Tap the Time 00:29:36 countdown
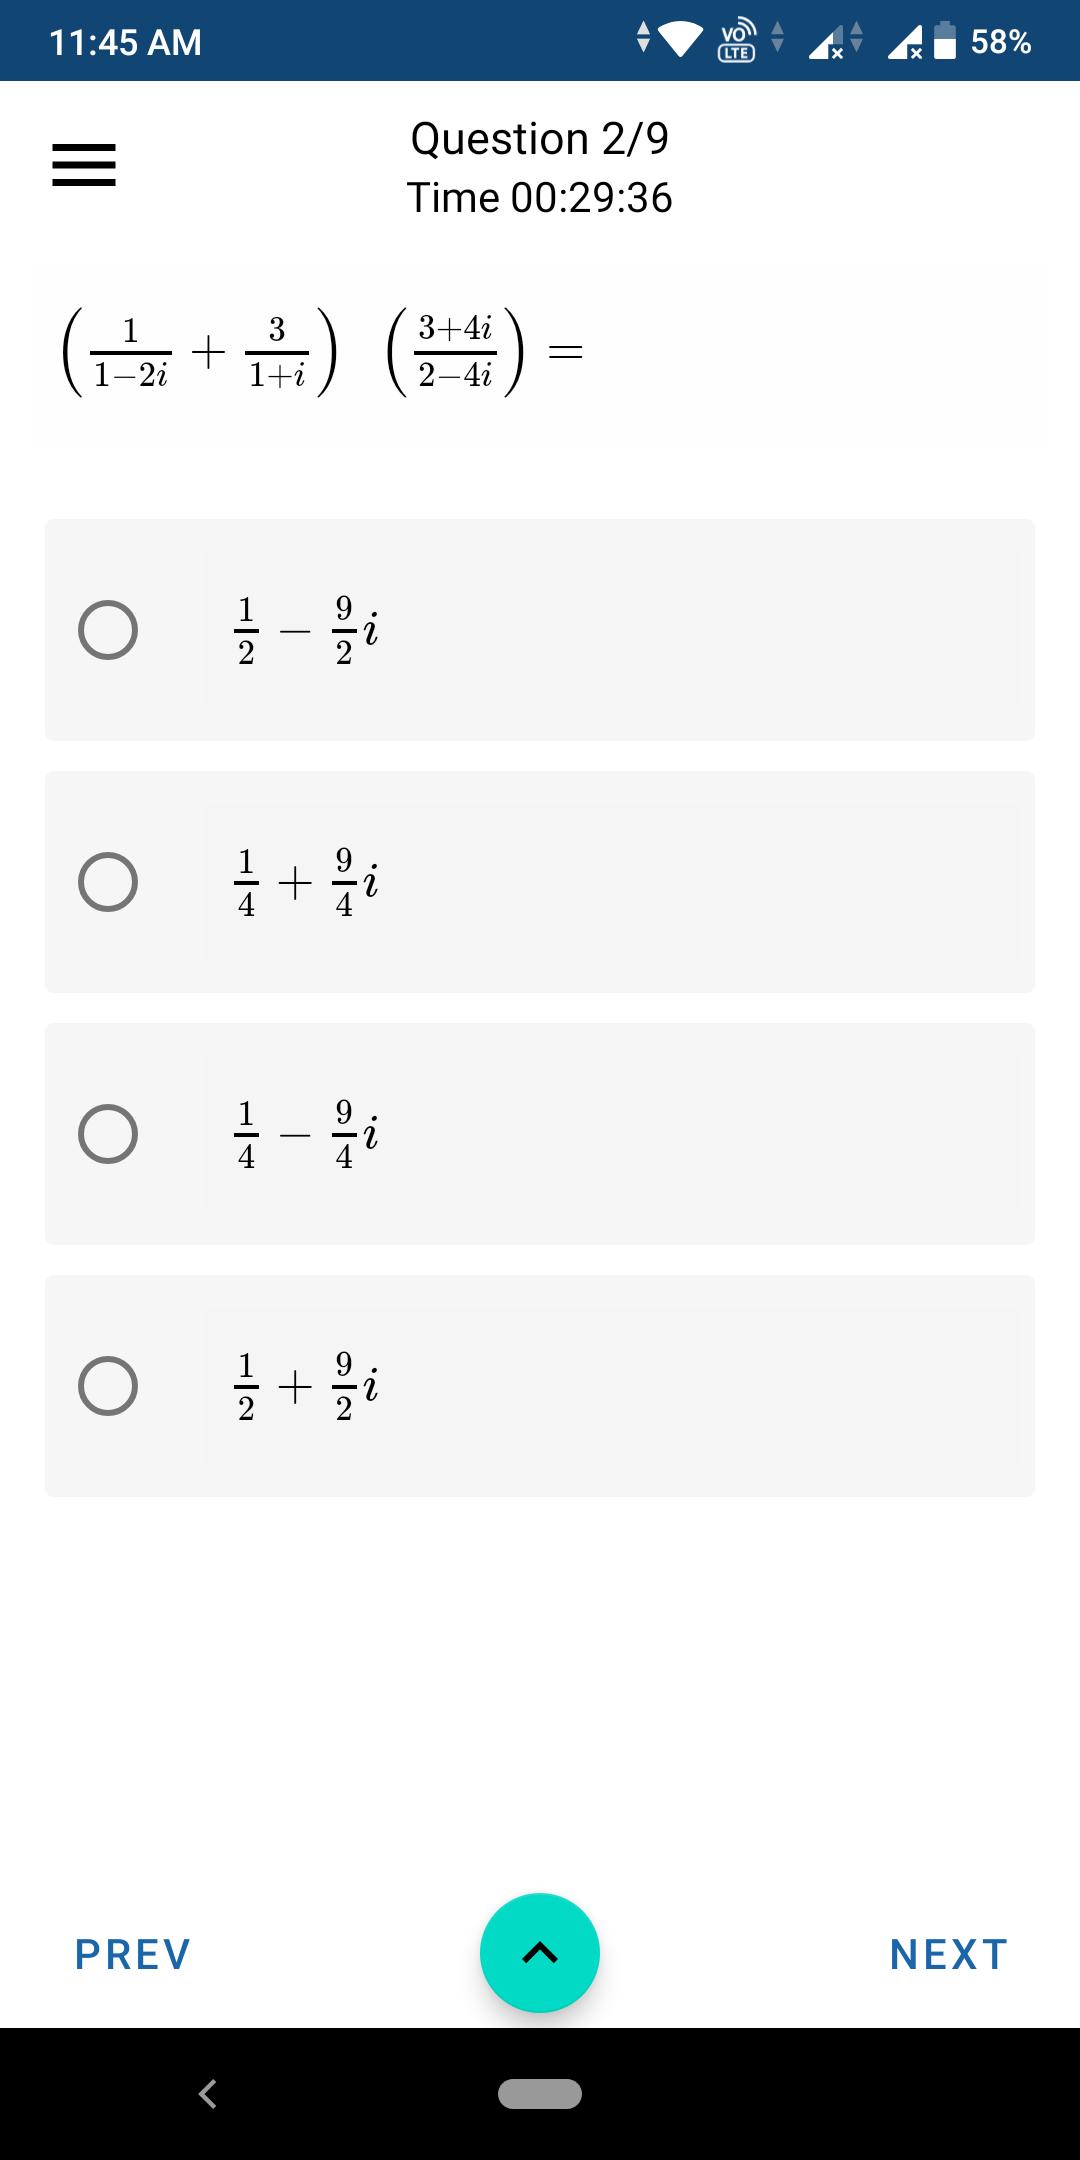The width and height of the screenshot is (1080, 2160). pos(540,197)
